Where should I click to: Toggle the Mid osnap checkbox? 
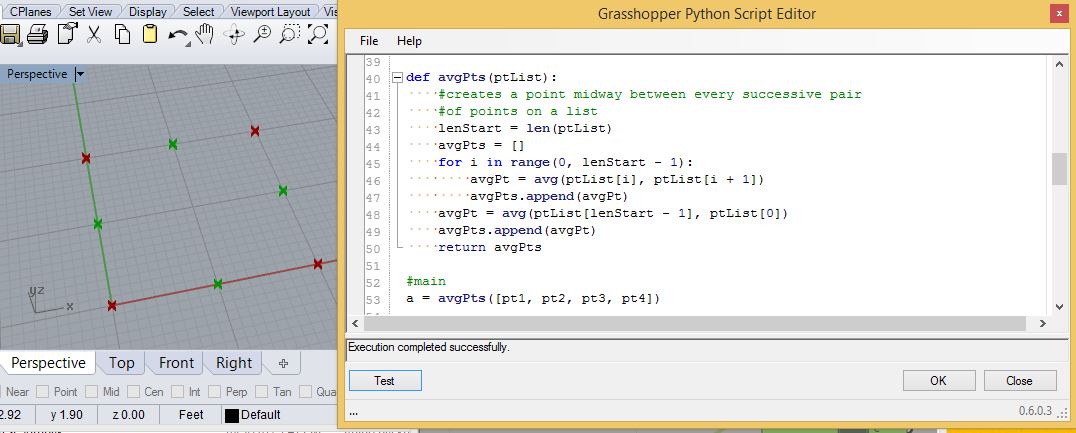pyautogui.click(x=93, y=392)
